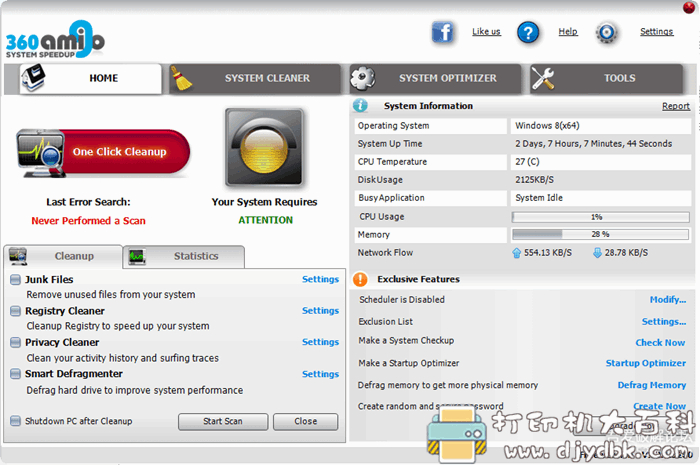
Task: Enable Shutdown PC after Cleanup
Action: (x=15, y=421)
